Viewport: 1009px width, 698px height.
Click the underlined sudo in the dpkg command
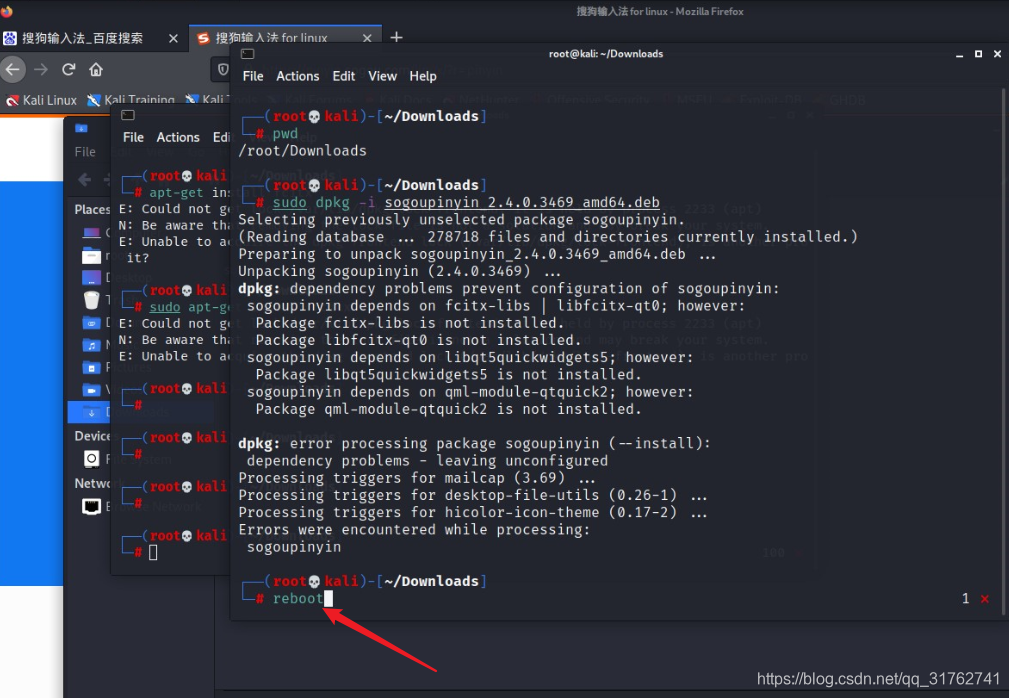(x=290, y=203)
